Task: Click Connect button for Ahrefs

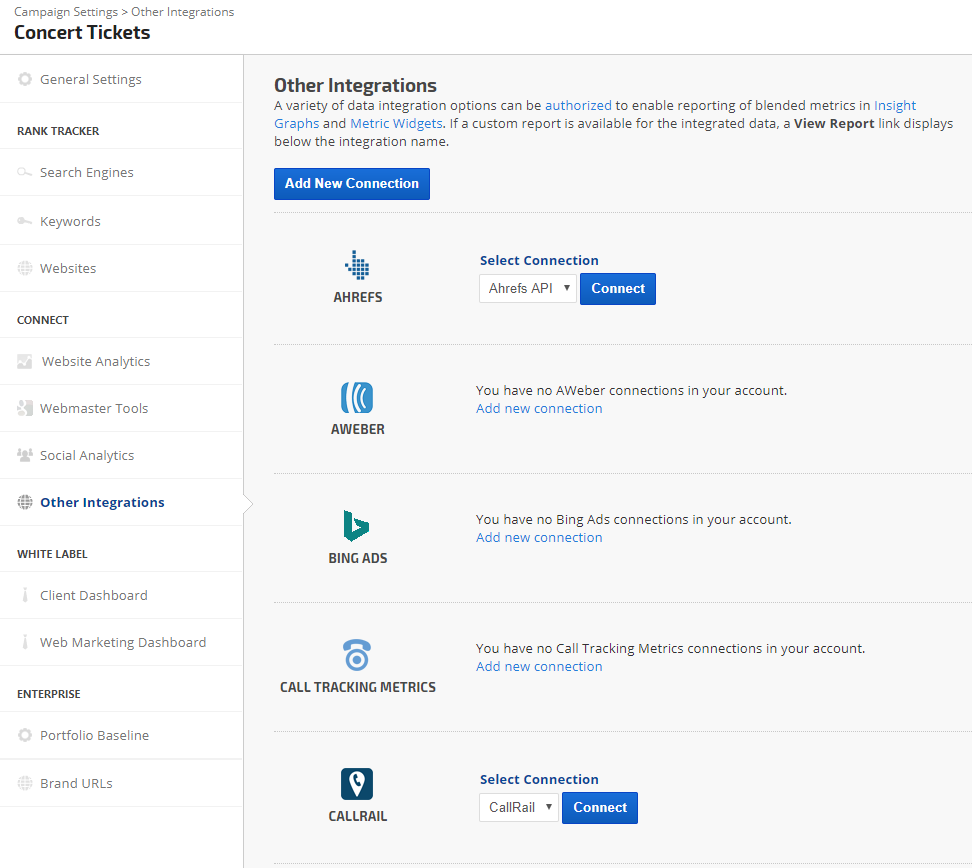Action: point(618,288)
